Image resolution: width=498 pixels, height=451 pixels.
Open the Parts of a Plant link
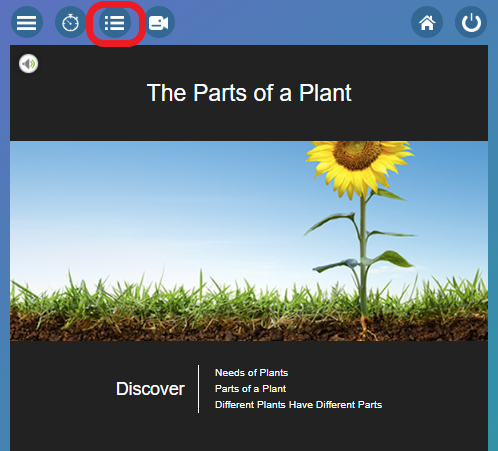coord(251,389)
